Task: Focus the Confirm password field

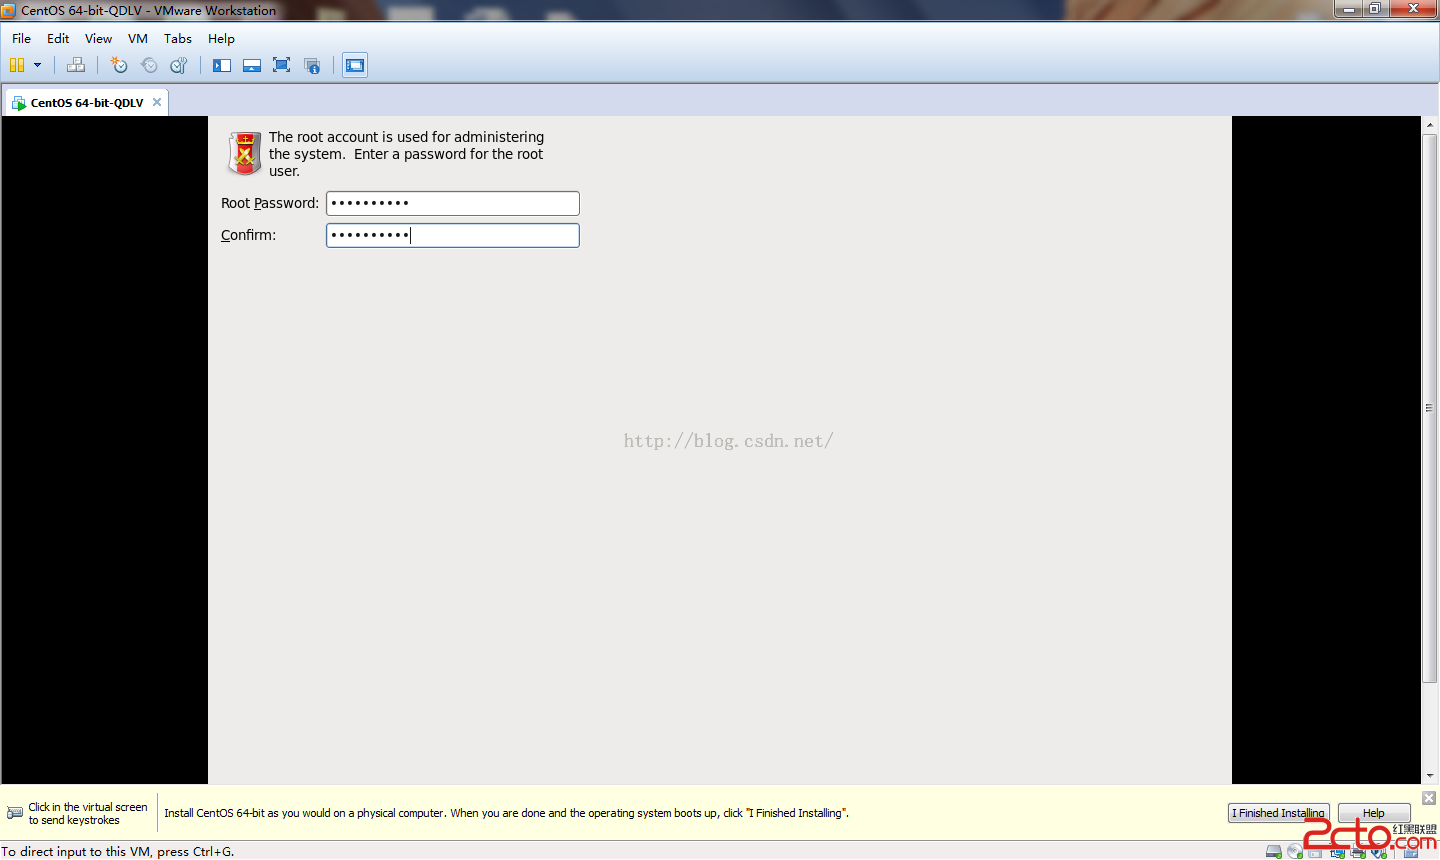Action: [453, 235]
